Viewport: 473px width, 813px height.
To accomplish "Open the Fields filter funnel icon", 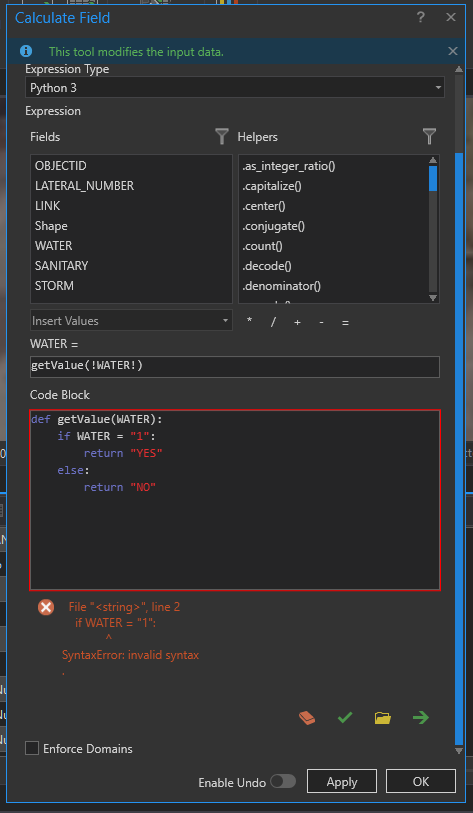I will pyautogui.click(x=222, y=136).
